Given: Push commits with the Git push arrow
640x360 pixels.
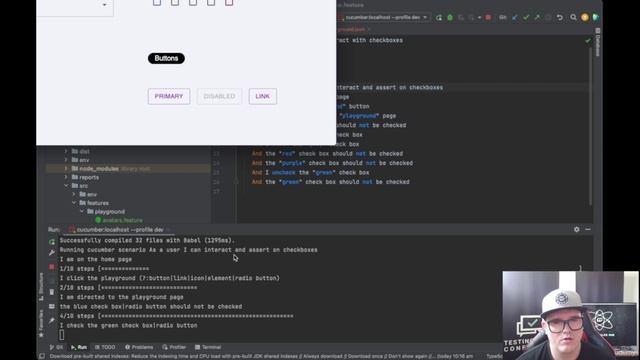Looking at the screenshot, I should click(x=537, y=18).
